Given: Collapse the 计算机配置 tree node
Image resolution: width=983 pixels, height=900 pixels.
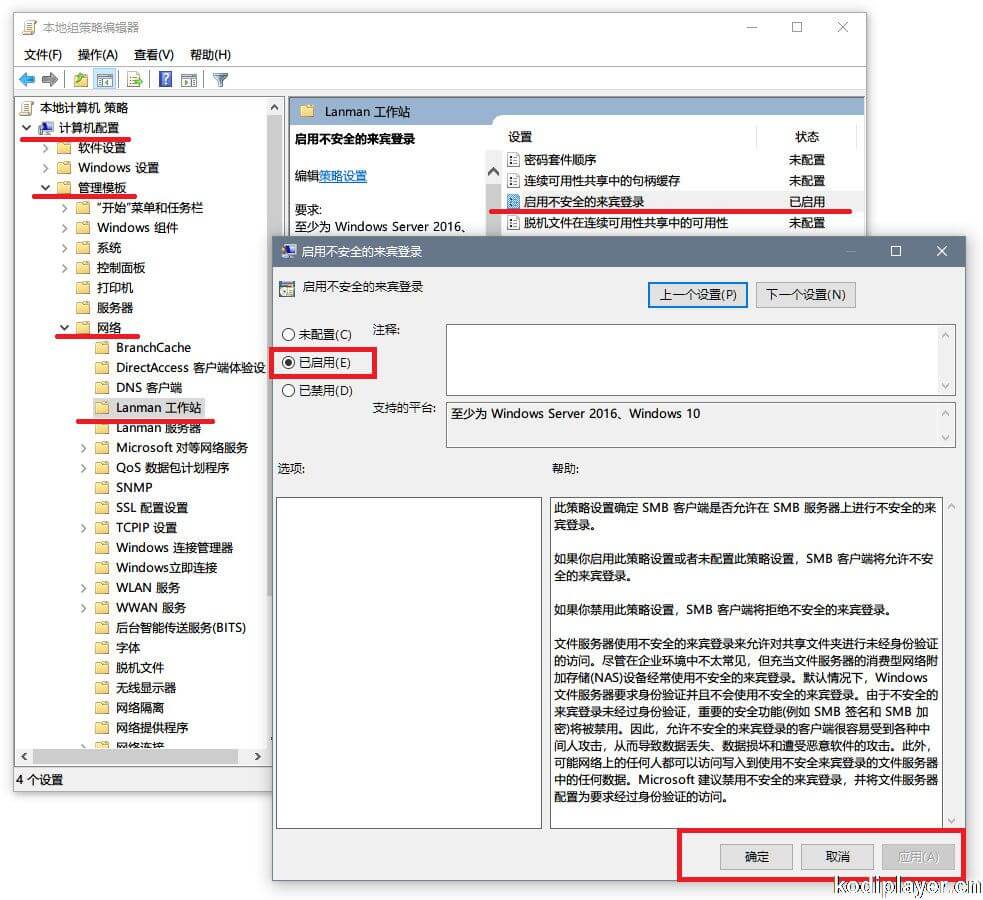Looking at the screenshot, I should coord(27,128).
